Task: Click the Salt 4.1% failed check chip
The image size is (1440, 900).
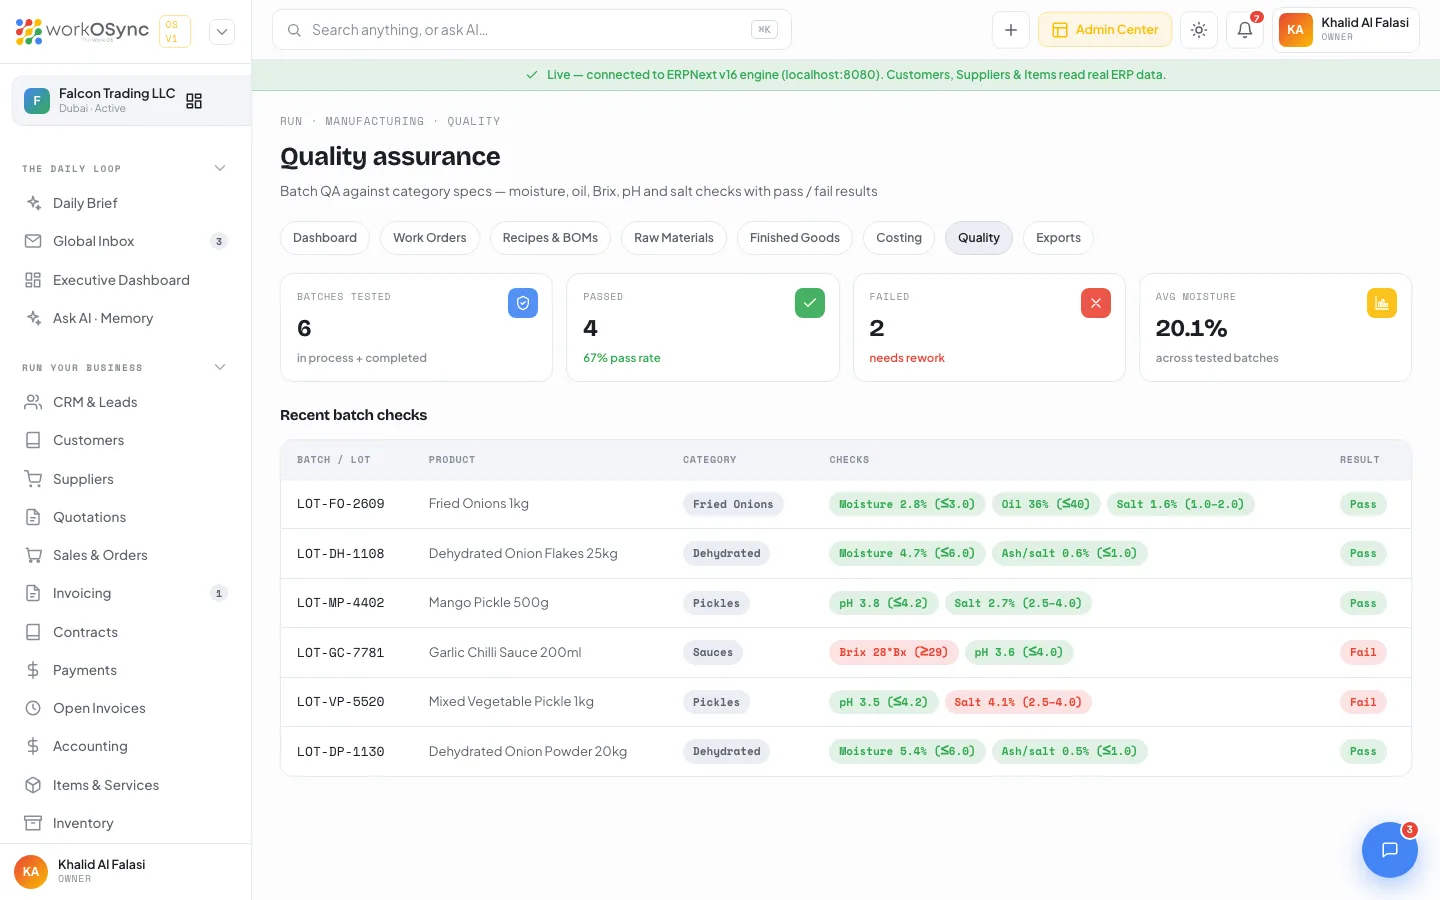Action: tap(1018, 702)
